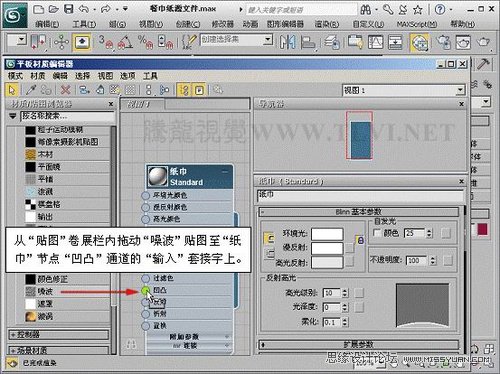Click the 光泽度 map button
The height and width of the screenshot is (374, 500).
[359, 307]
